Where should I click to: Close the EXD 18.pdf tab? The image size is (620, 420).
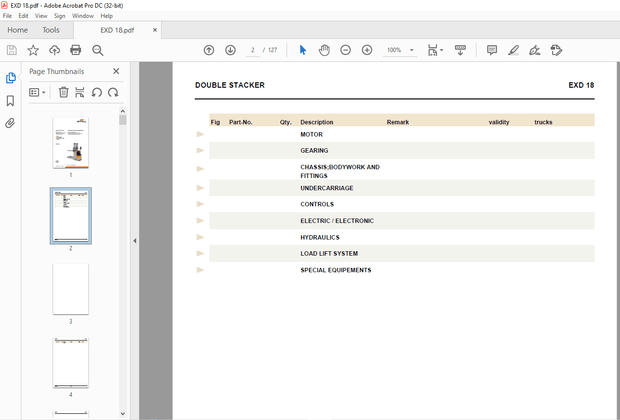tap(155, 30)
